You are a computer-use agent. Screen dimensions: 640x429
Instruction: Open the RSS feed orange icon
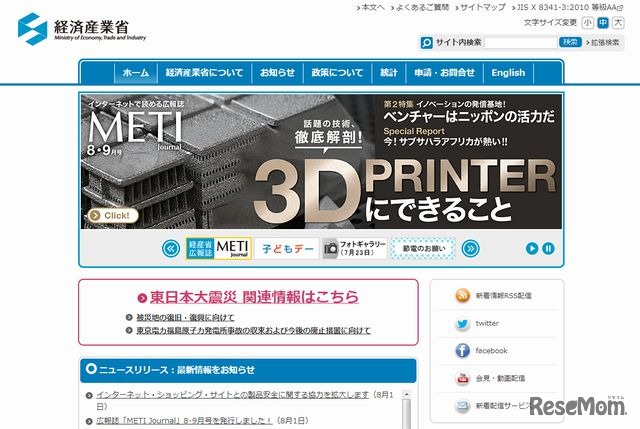(x=462, y=296)
